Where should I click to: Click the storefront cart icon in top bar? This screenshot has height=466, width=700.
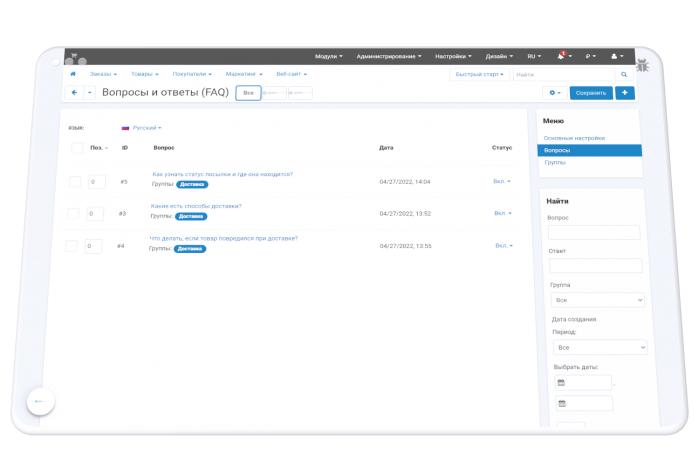74,55
